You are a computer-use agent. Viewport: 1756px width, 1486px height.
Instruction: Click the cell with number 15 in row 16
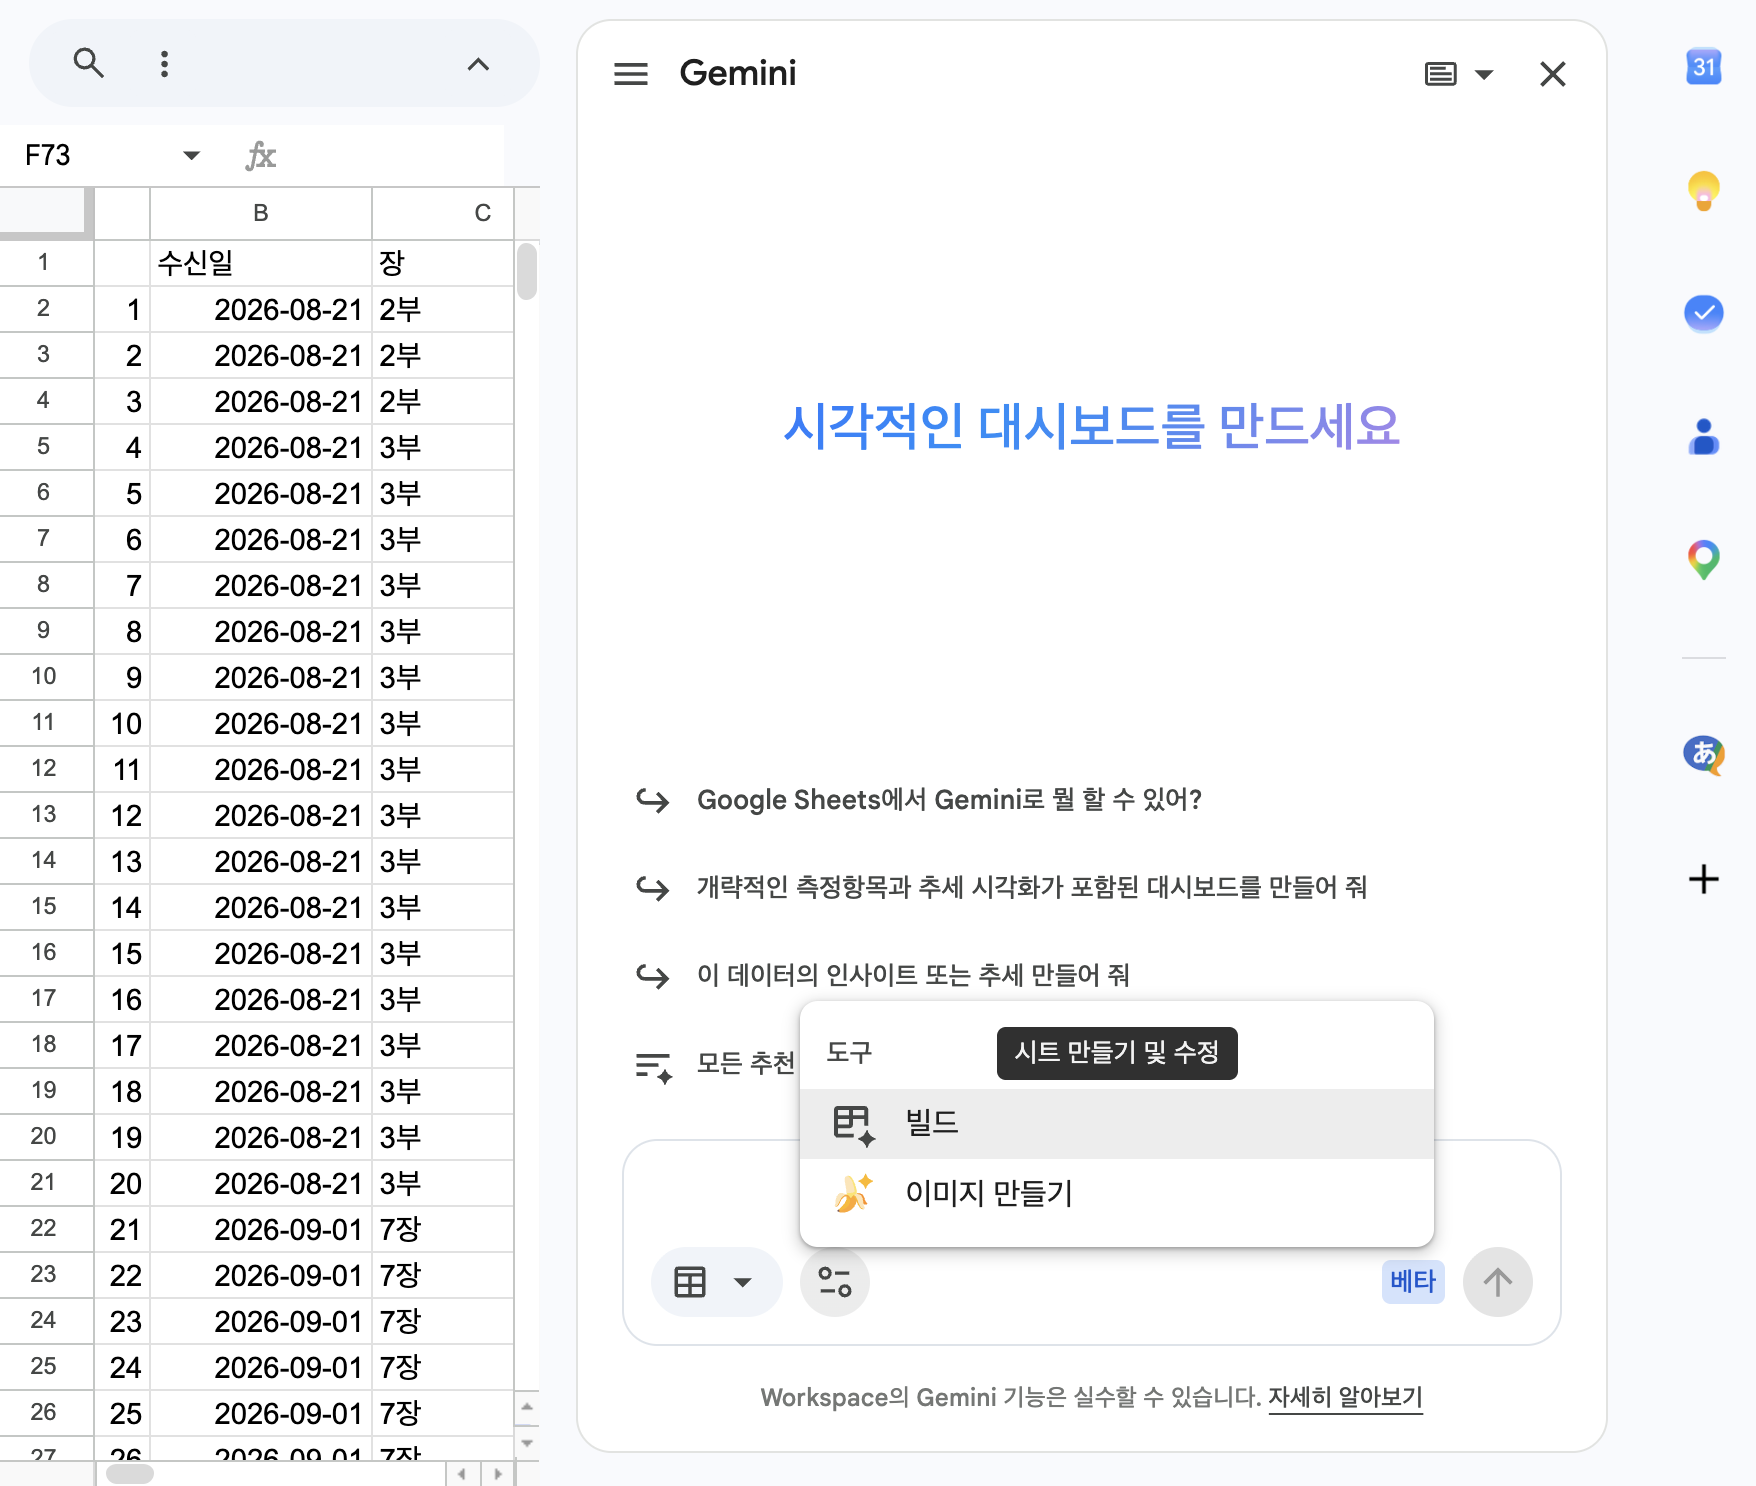[122, 953]
